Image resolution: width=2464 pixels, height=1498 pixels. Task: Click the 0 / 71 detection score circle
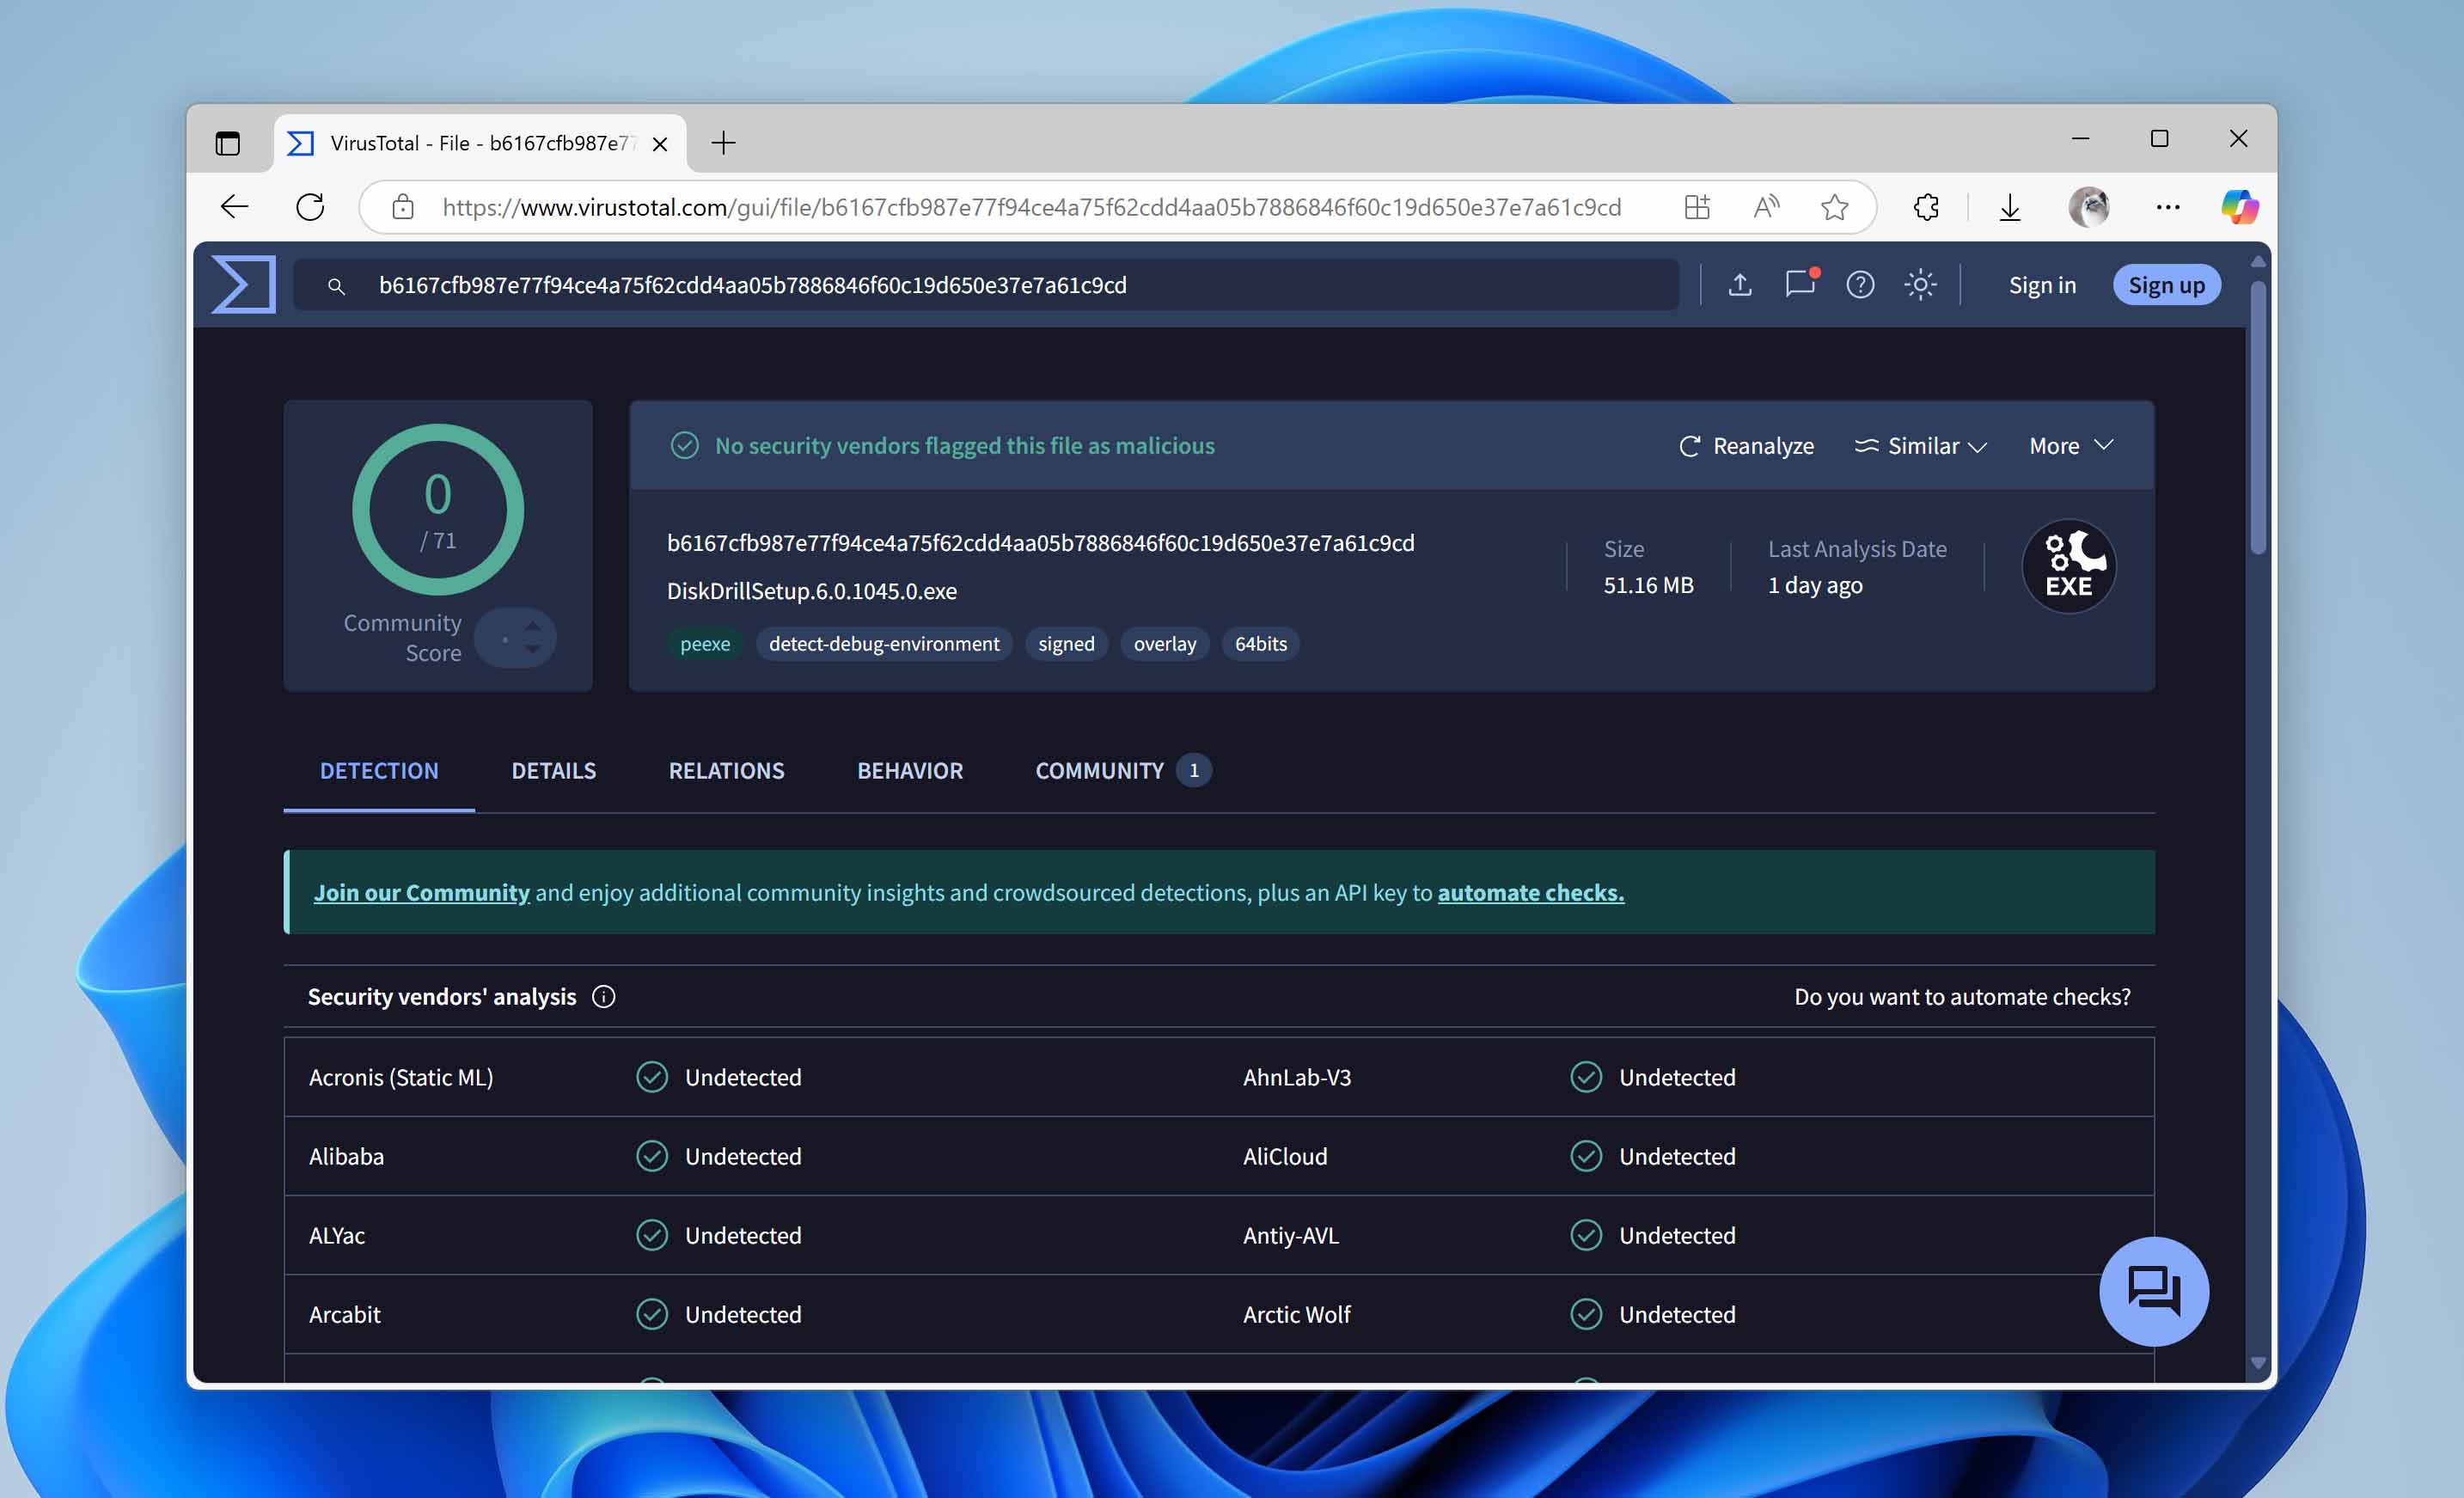coord(438,510)
